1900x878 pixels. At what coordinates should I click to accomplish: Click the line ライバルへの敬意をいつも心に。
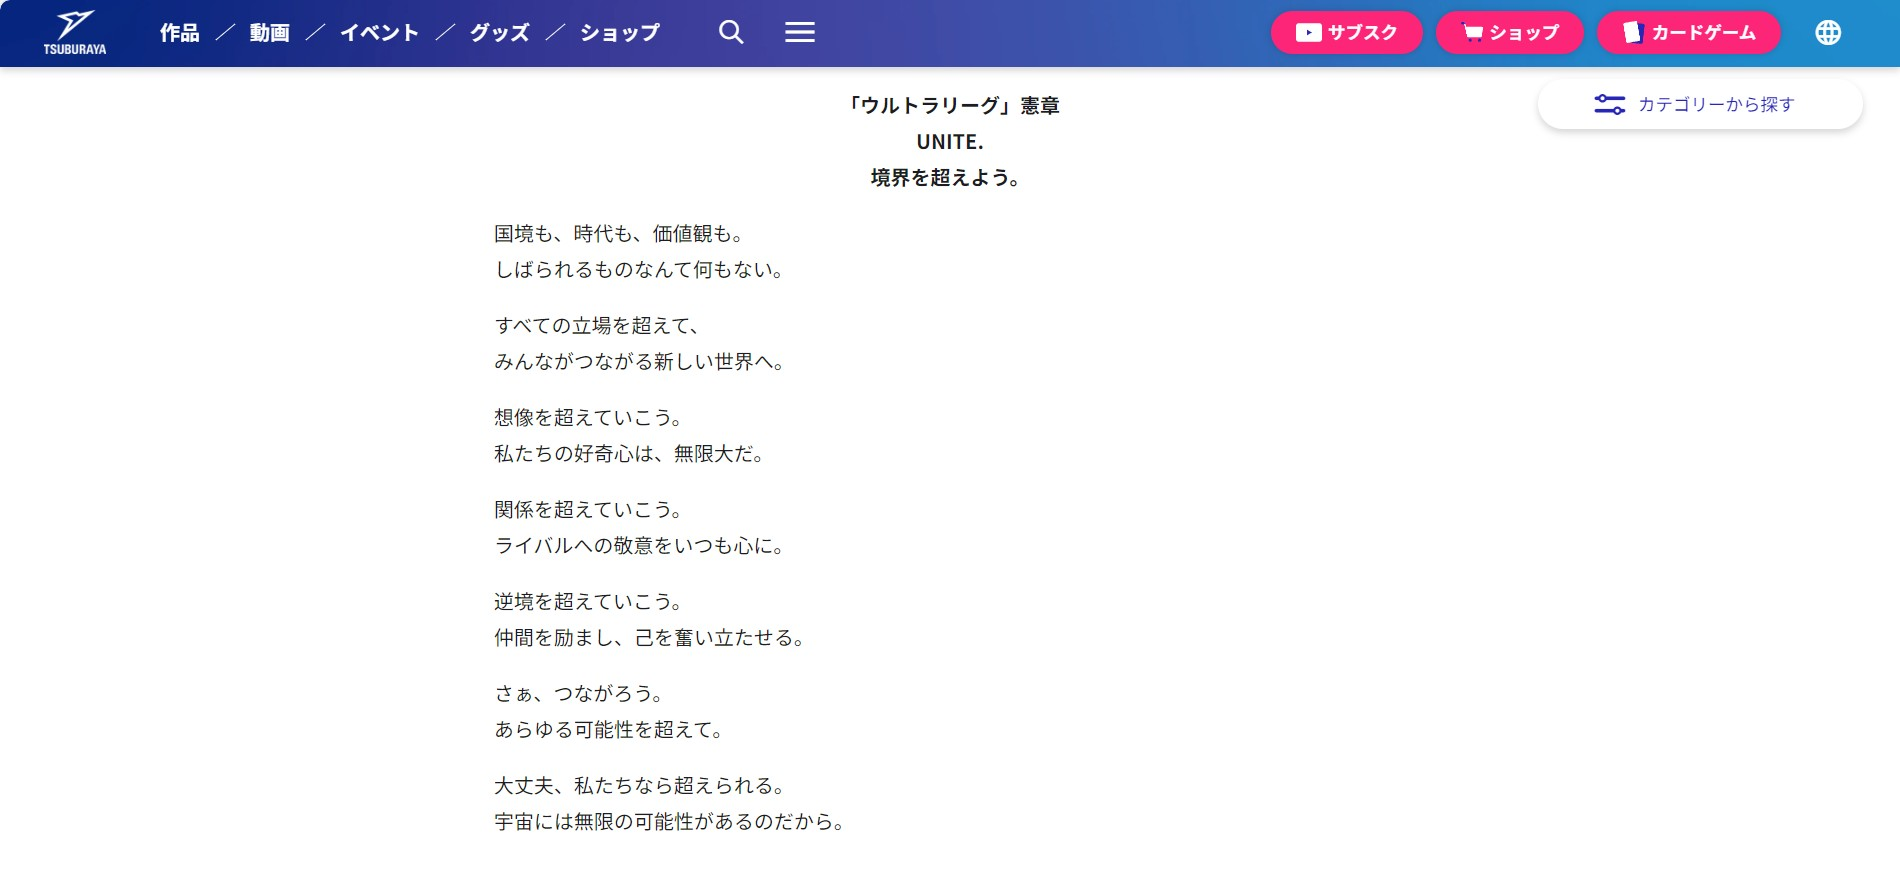point(640,546)
